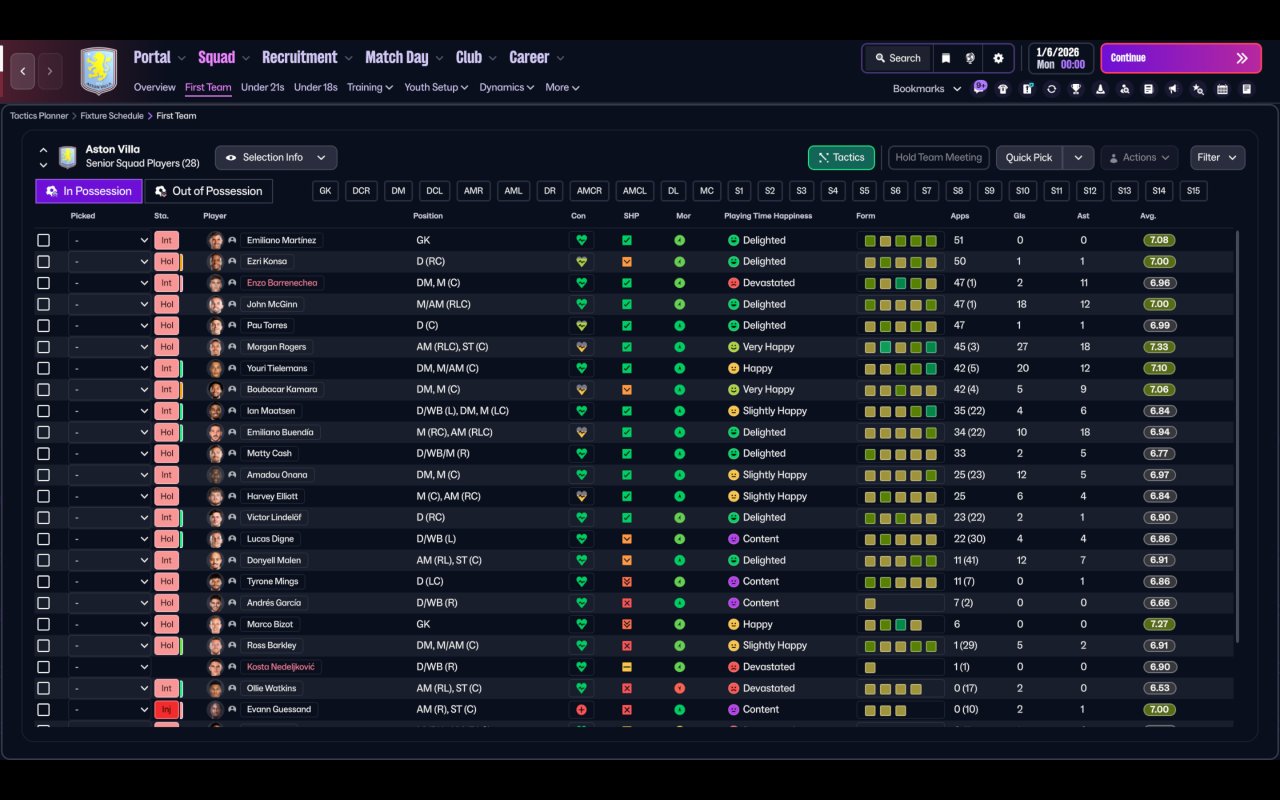This screenshot has height=800, width=1280.
Task: Click the exclamation report icon in bookmarks bar
Action: coord(1027,89)
